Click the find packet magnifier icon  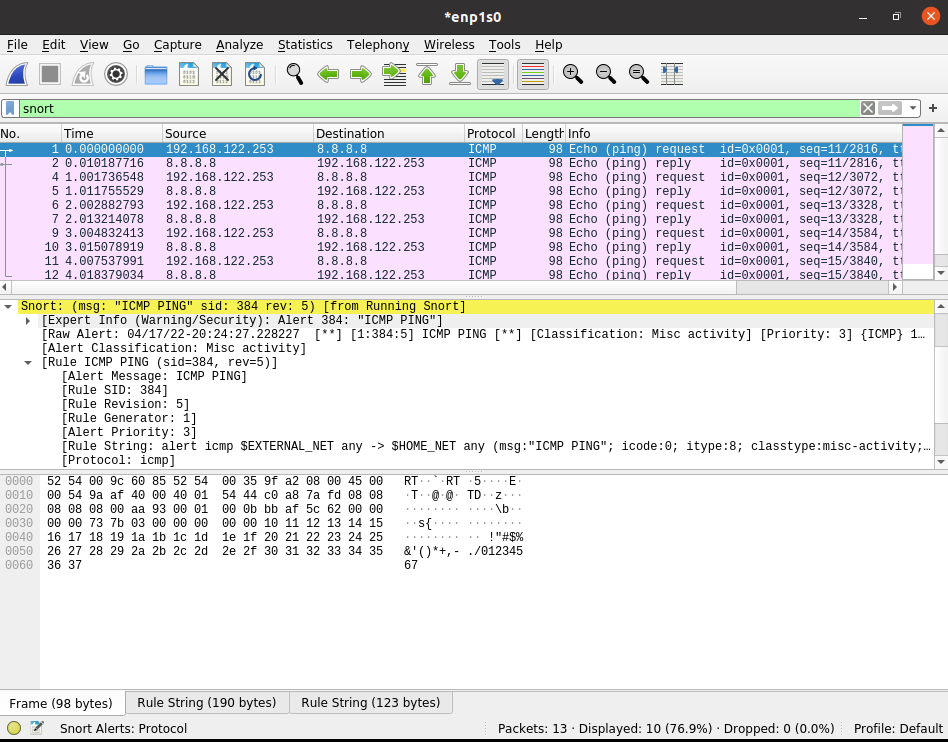click(295, 74)
